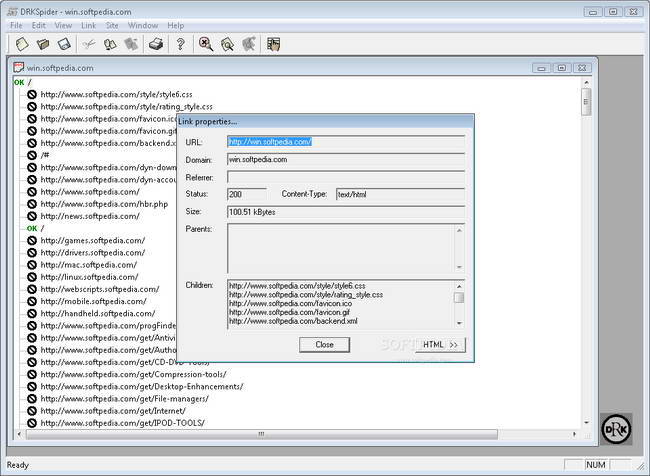The image size is (650, 476).
Task: Click the blocked icon beside File-managers link
Action: [x=32, y=399]
